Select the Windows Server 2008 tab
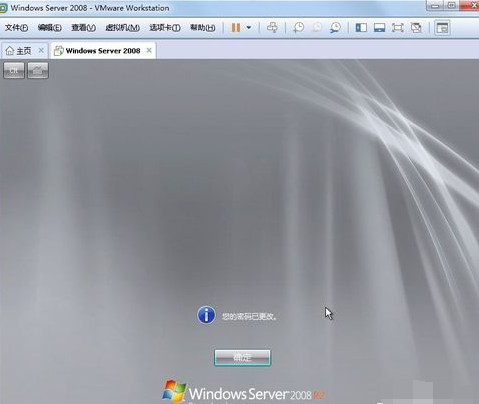Viewport: 479px width, 404px height. [103, 51]
